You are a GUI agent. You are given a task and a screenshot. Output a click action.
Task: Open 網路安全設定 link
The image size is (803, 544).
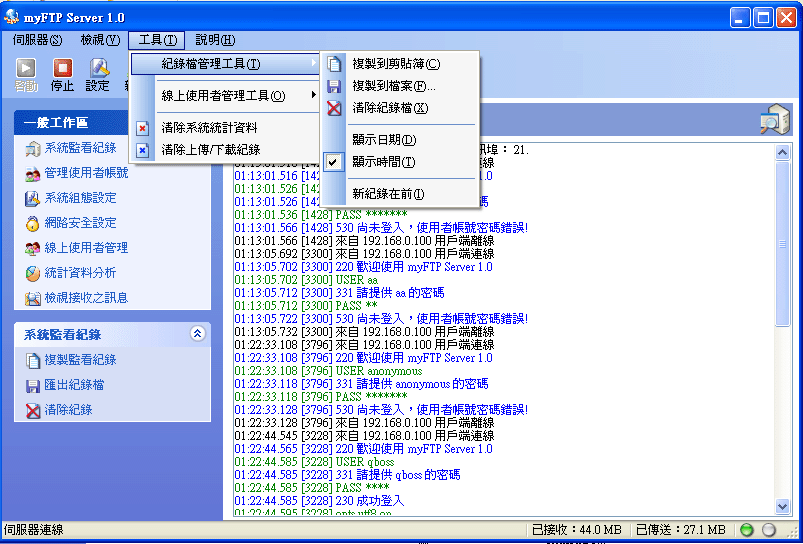[x=80, y=223]
